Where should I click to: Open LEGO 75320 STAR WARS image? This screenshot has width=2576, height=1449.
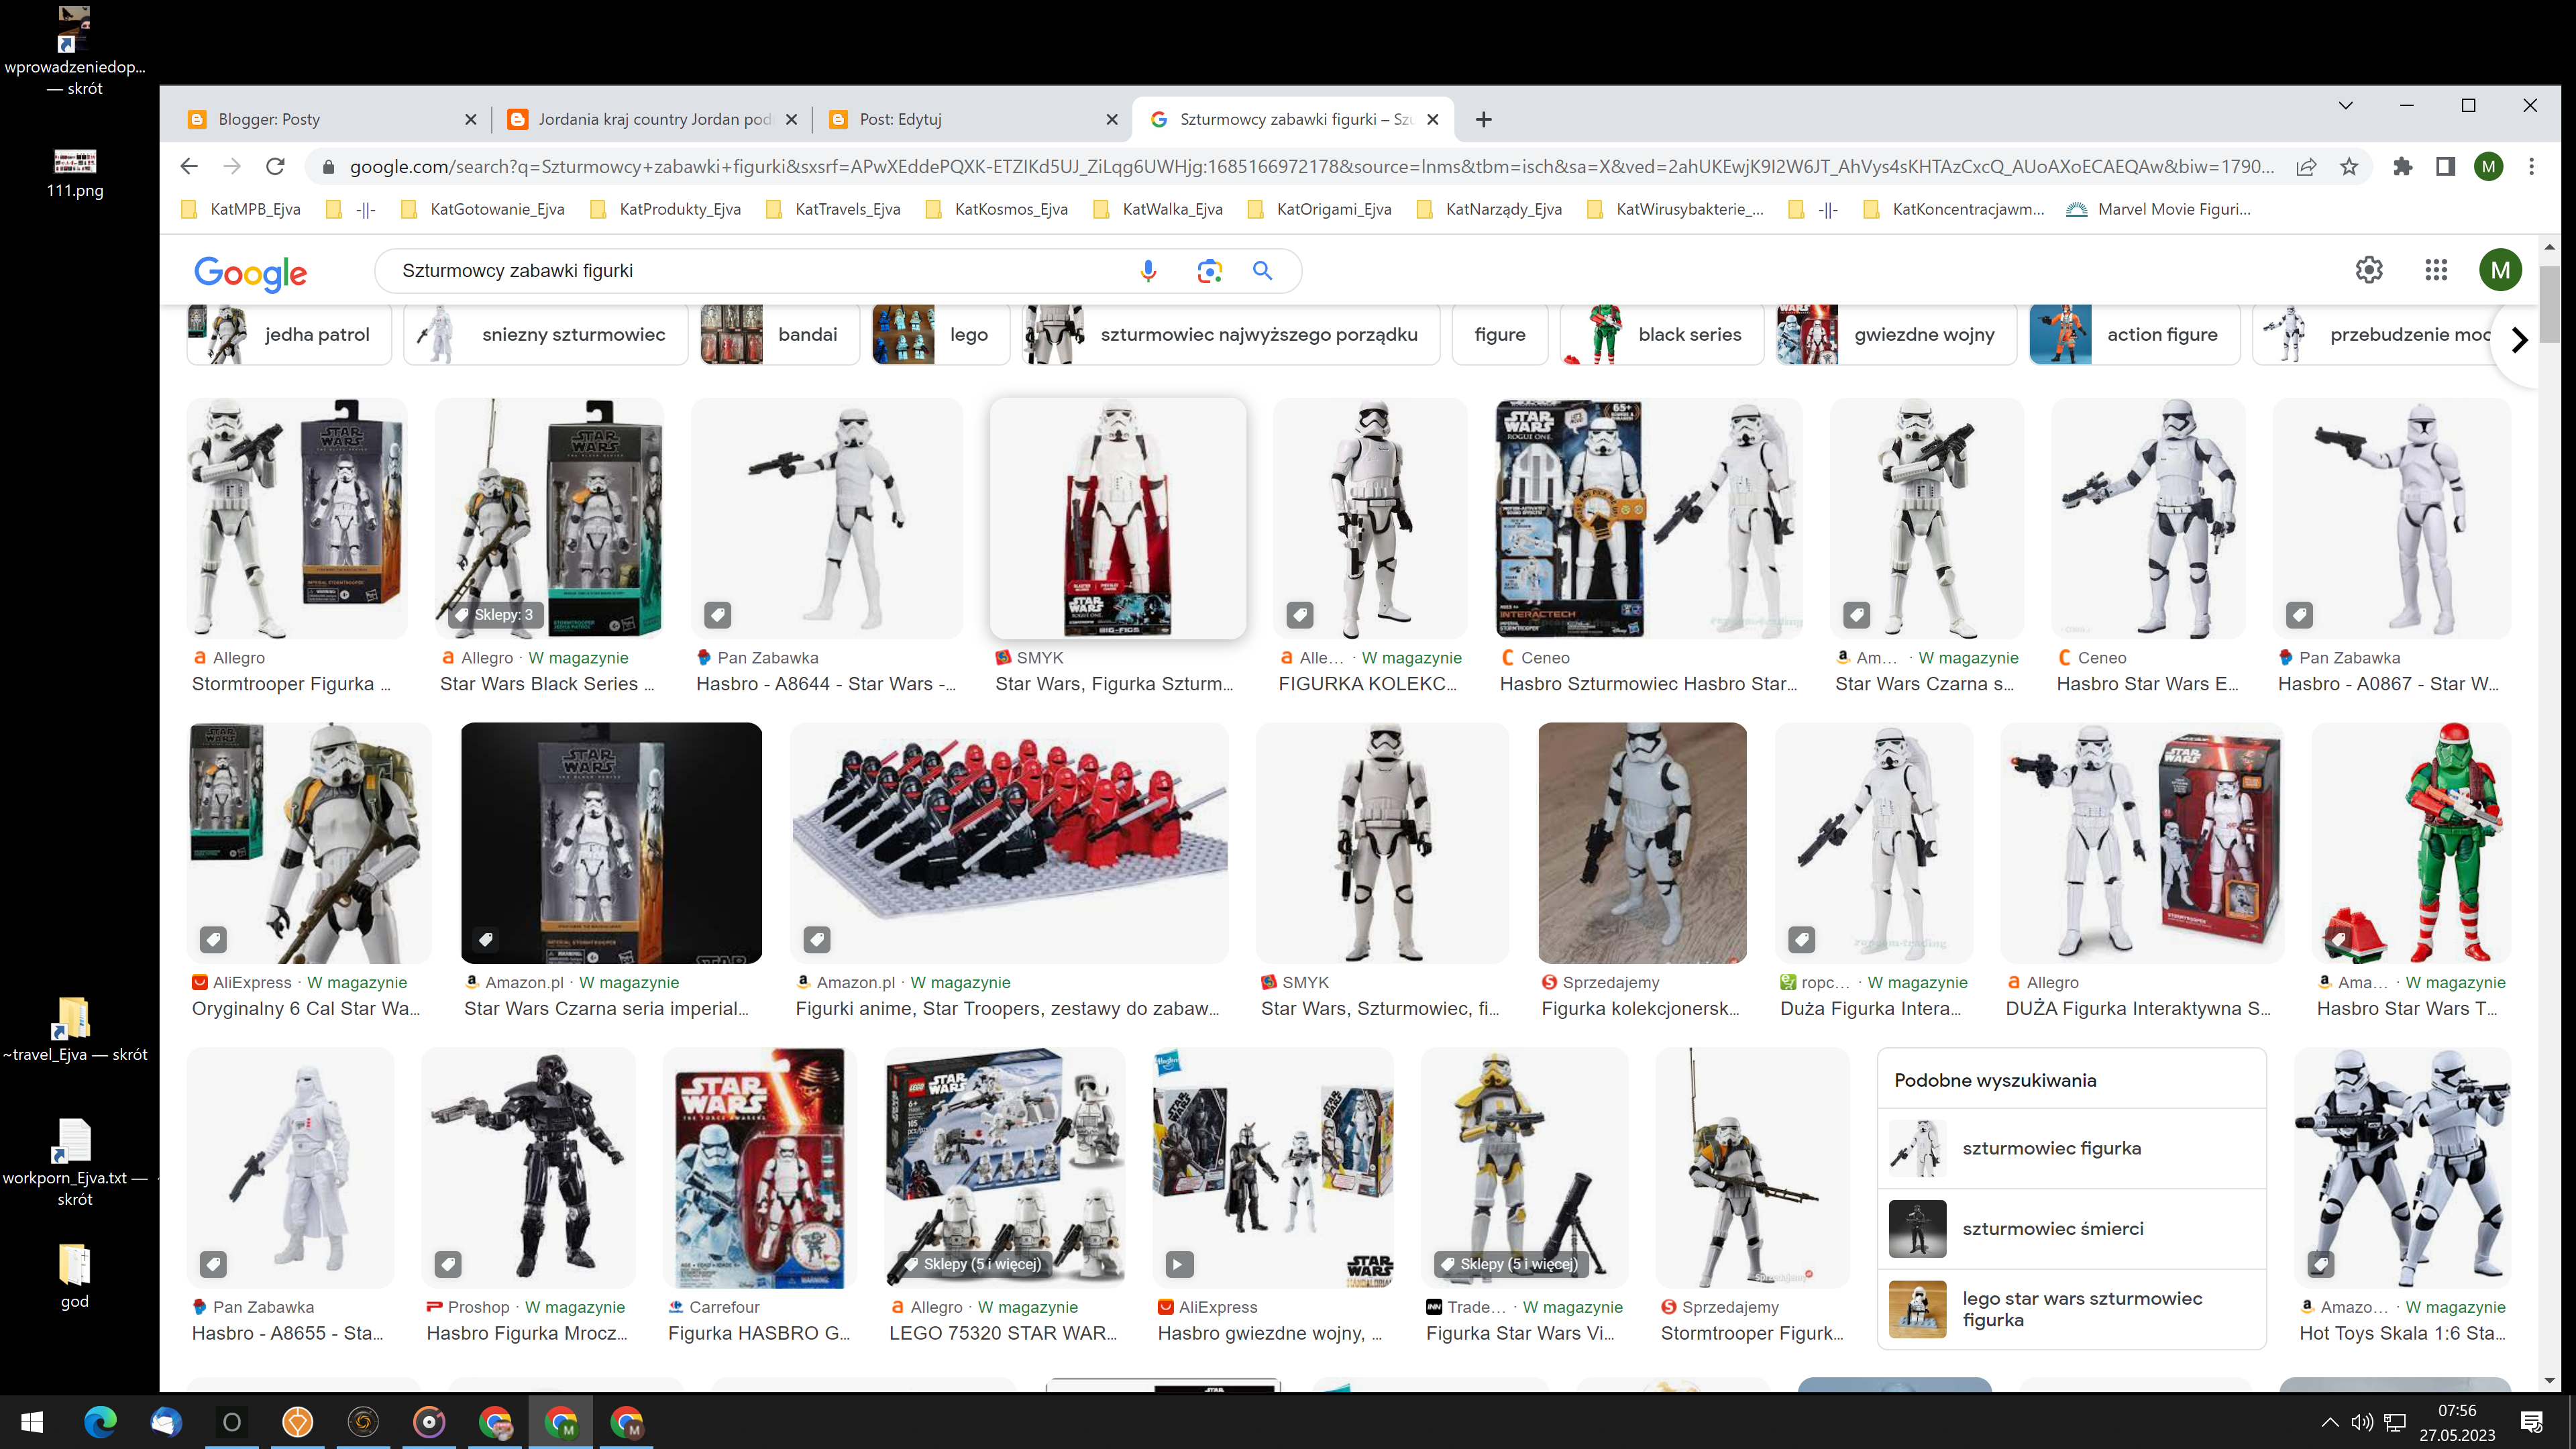point(1005,1168)
